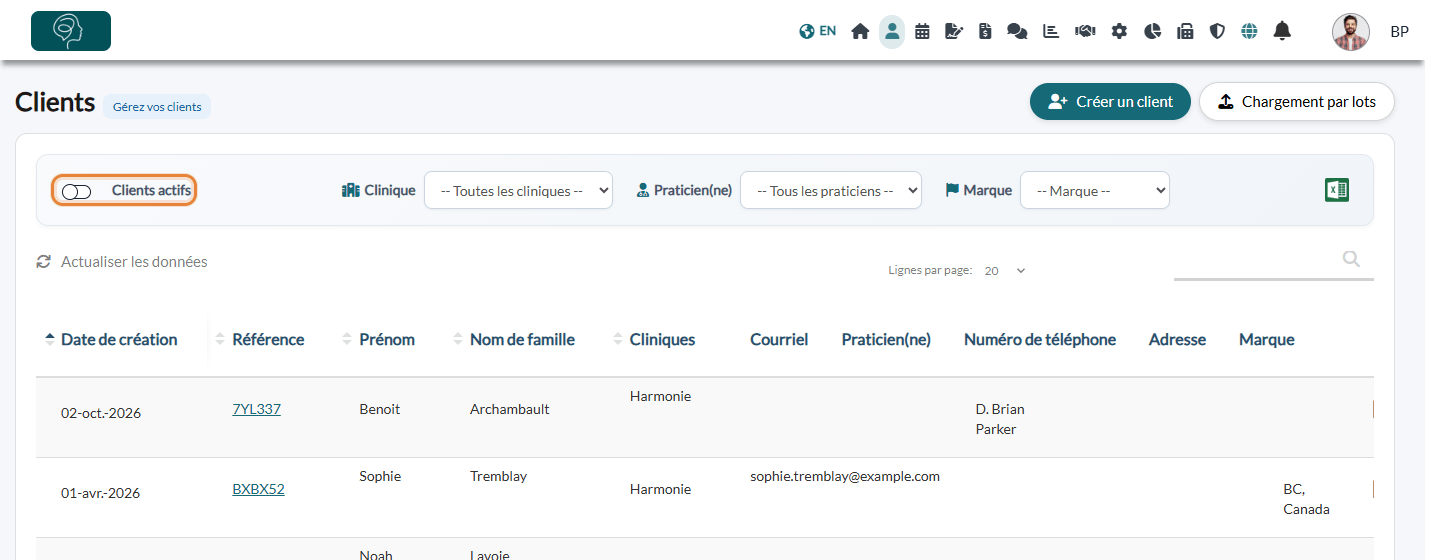This screenshot has height=560, width=1440.
Task: Click the brain logo
Action: pyautogui.click(x=71, y=31)
